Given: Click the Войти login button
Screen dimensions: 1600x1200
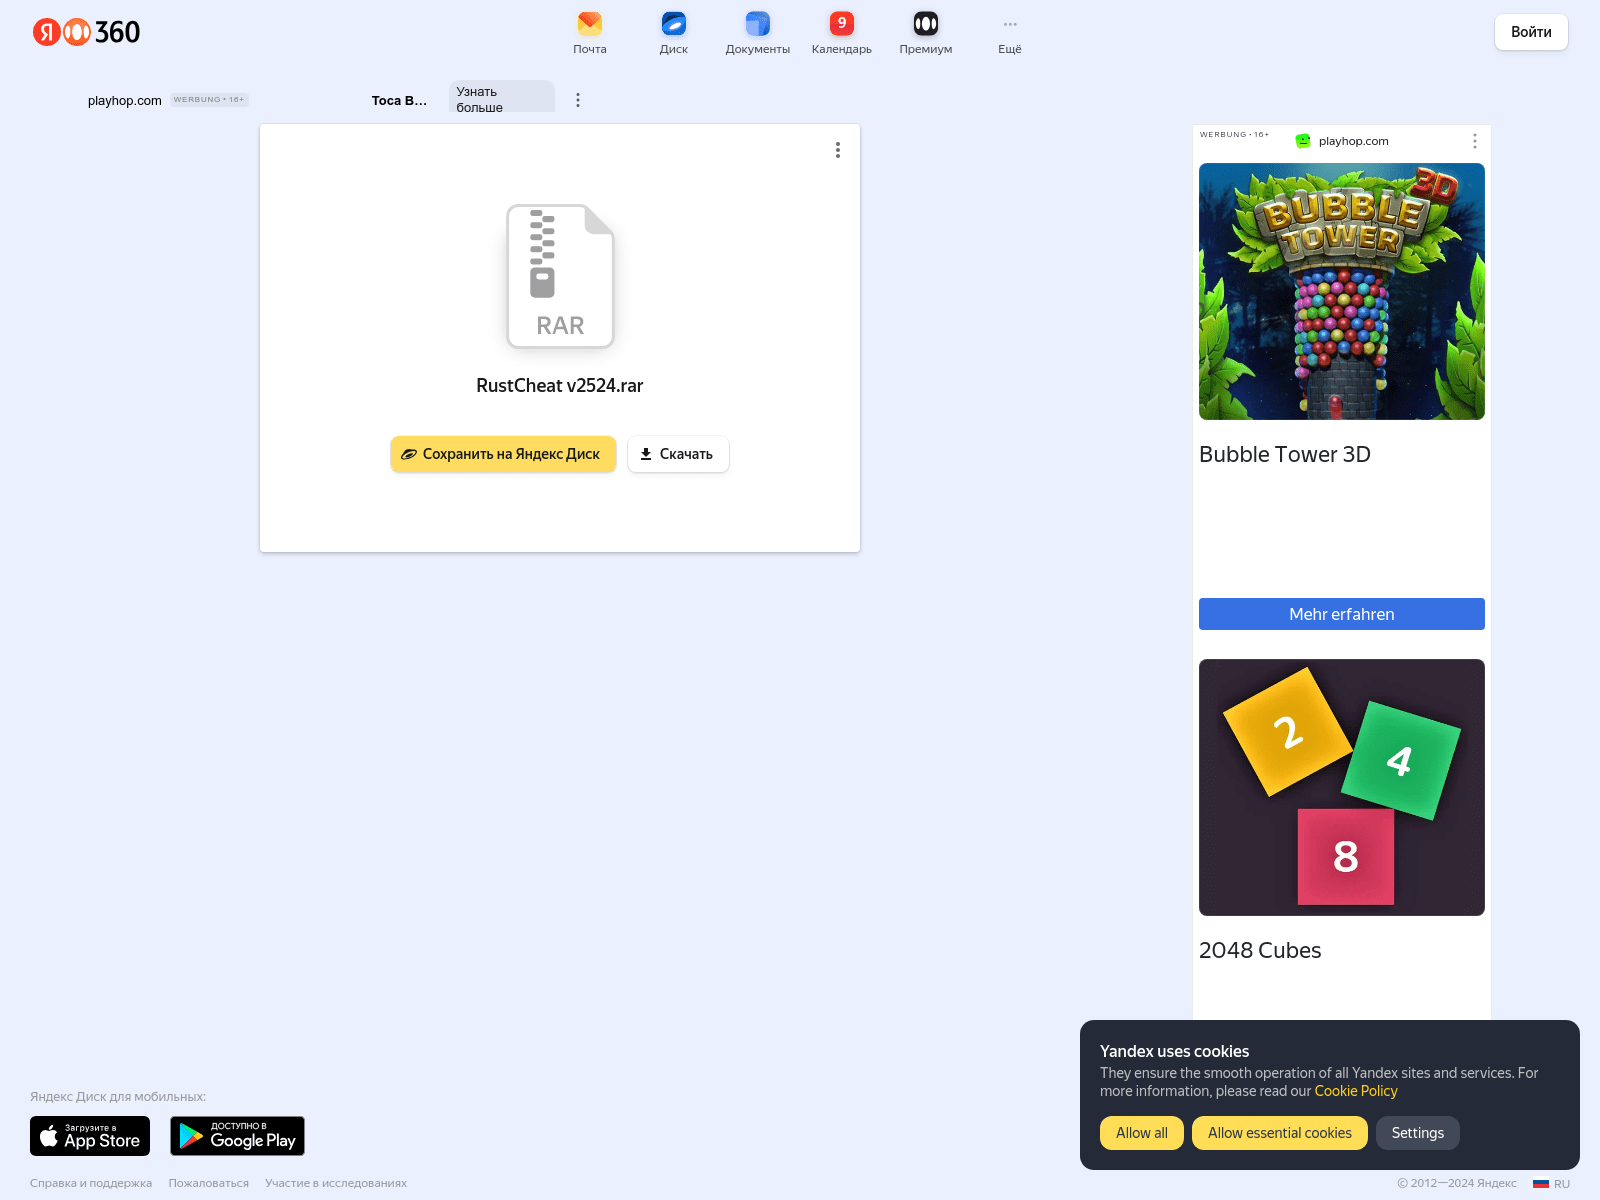Looking at the screenshot, I should pyautogui.click(x=1531, y=32).
